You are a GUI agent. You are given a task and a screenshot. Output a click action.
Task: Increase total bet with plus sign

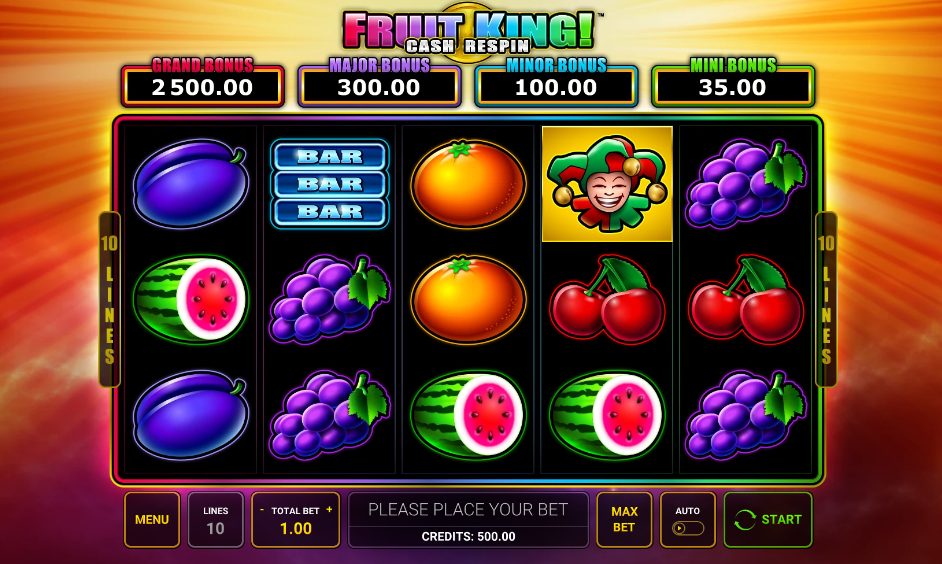point(329,510)
